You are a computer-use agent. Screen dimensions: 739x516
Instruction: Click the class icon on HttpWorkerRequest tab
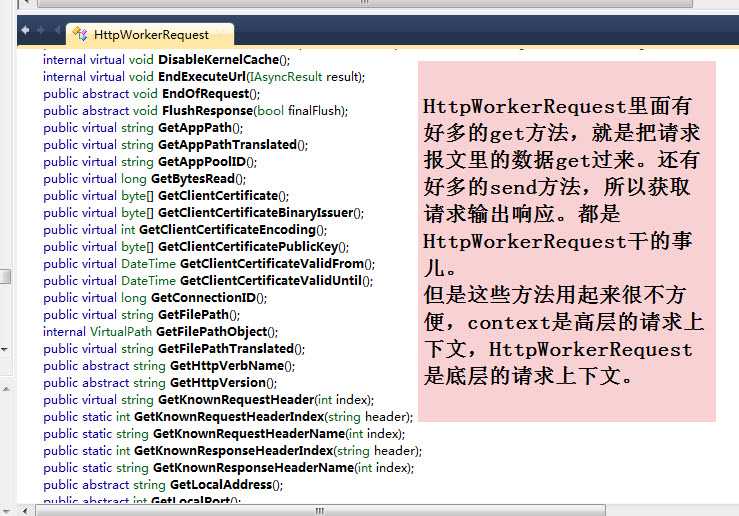(x=80, y=34)
